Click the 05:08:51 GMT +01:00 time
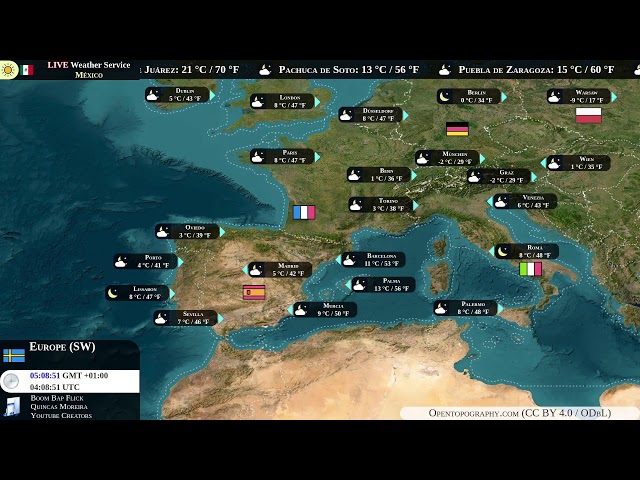The height and width of the screenshot is (480, 640). [x=69, y=376]
